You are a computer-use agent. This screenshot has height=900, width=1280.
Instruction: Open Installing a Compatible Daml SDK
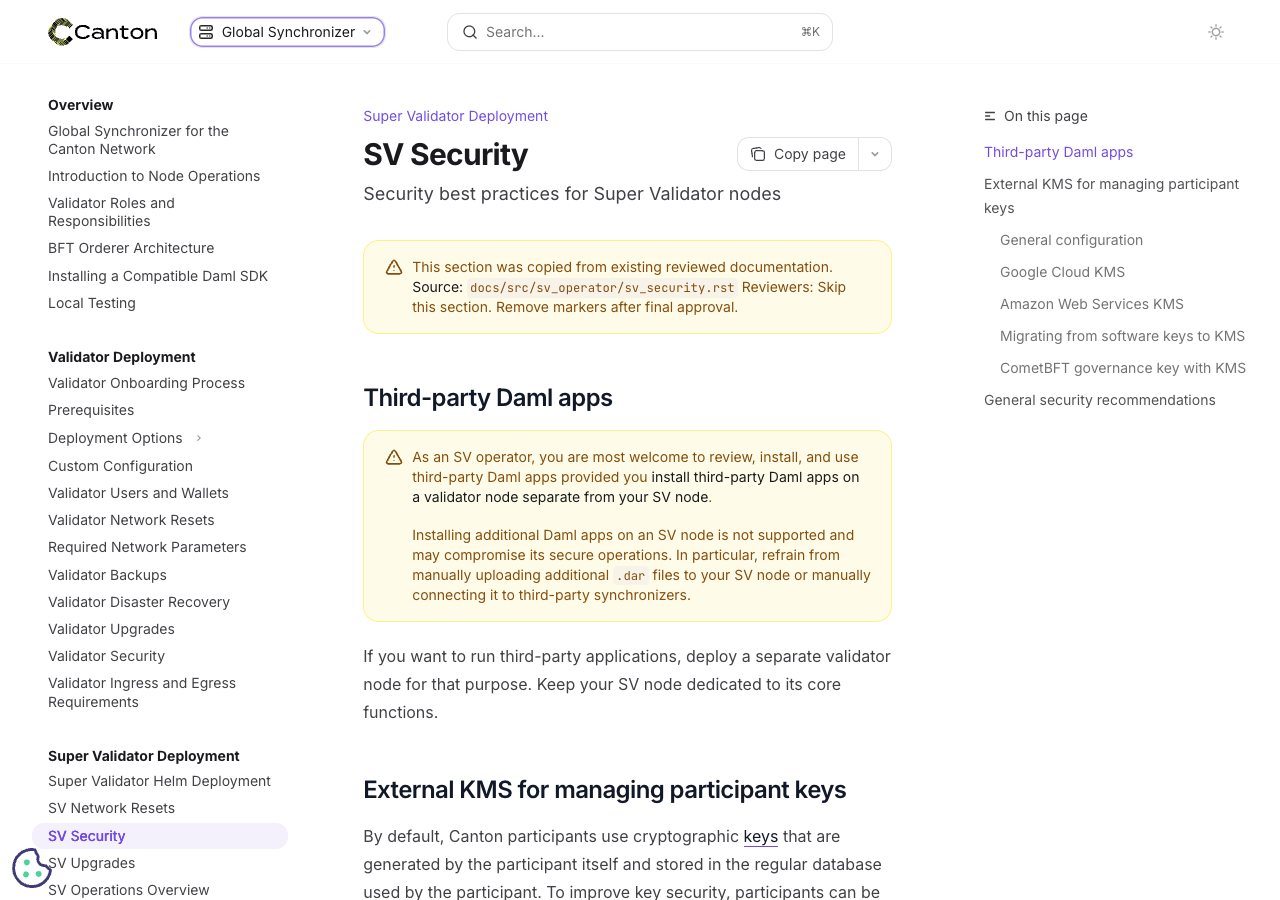click(158, 276)
